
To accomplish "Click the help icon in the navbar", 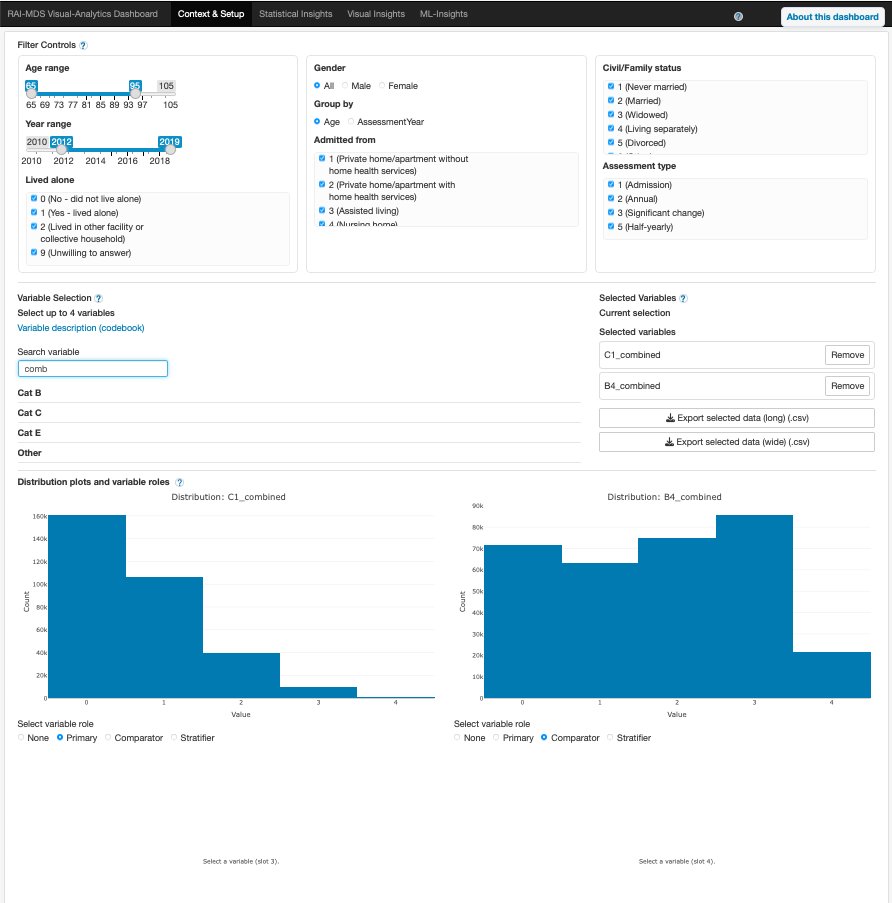I will click(x=738, y=17).
